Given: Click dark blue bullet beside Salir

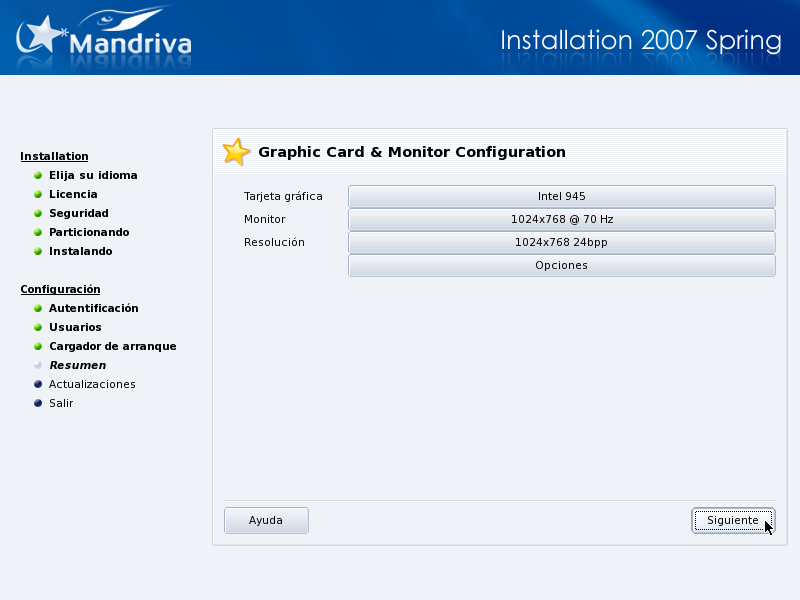Looking at the screenshot, I should (38, 404).
